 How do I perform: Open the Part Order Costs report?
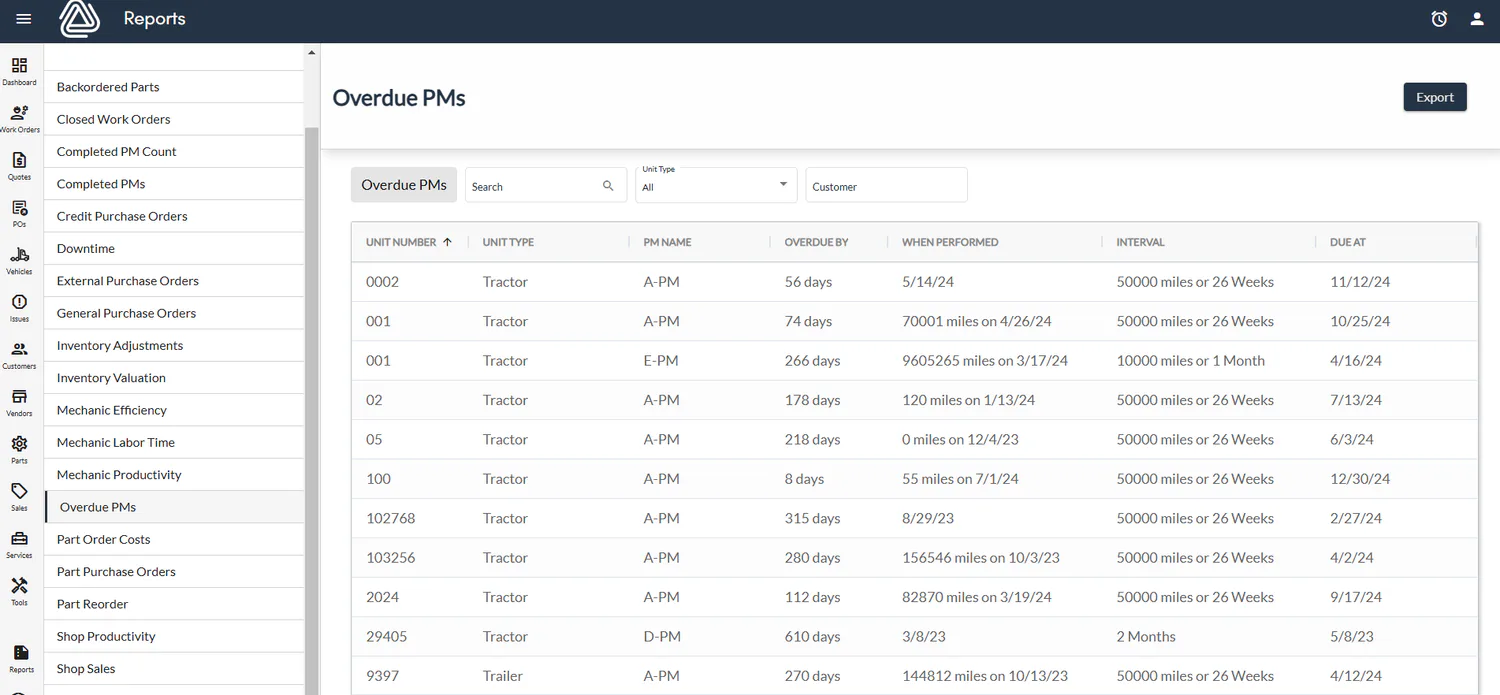click(x=174, y=539)
